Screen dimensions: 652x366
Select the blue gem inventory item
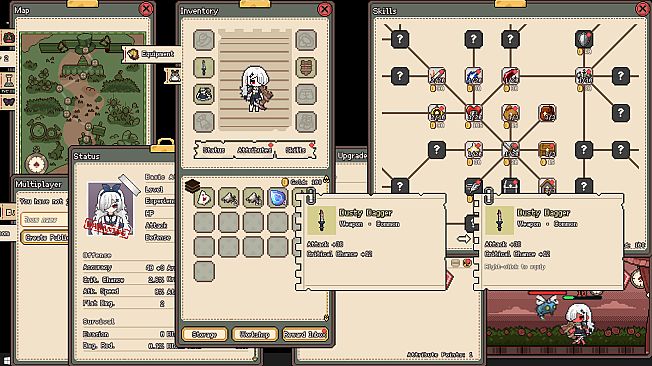(277, 198)
